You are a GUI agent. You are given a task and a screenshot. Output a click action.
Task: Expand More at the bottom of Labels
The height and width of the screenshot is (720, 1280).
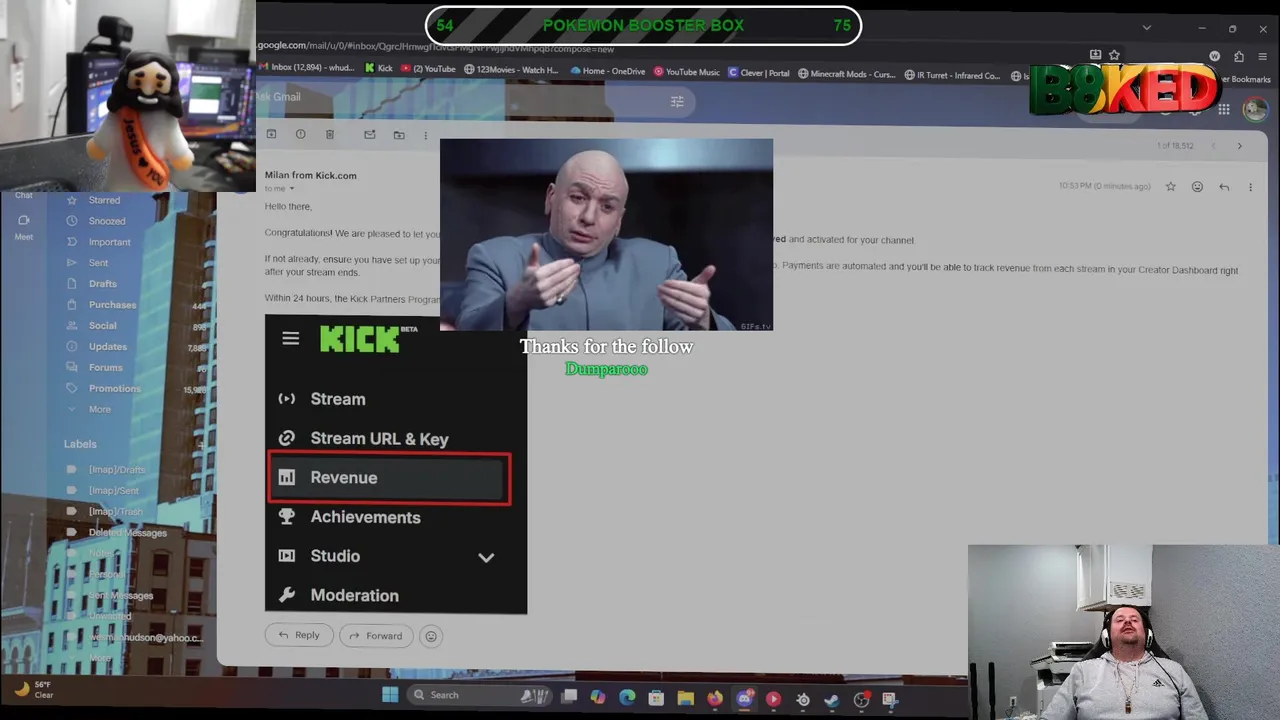tap(99, 658)
